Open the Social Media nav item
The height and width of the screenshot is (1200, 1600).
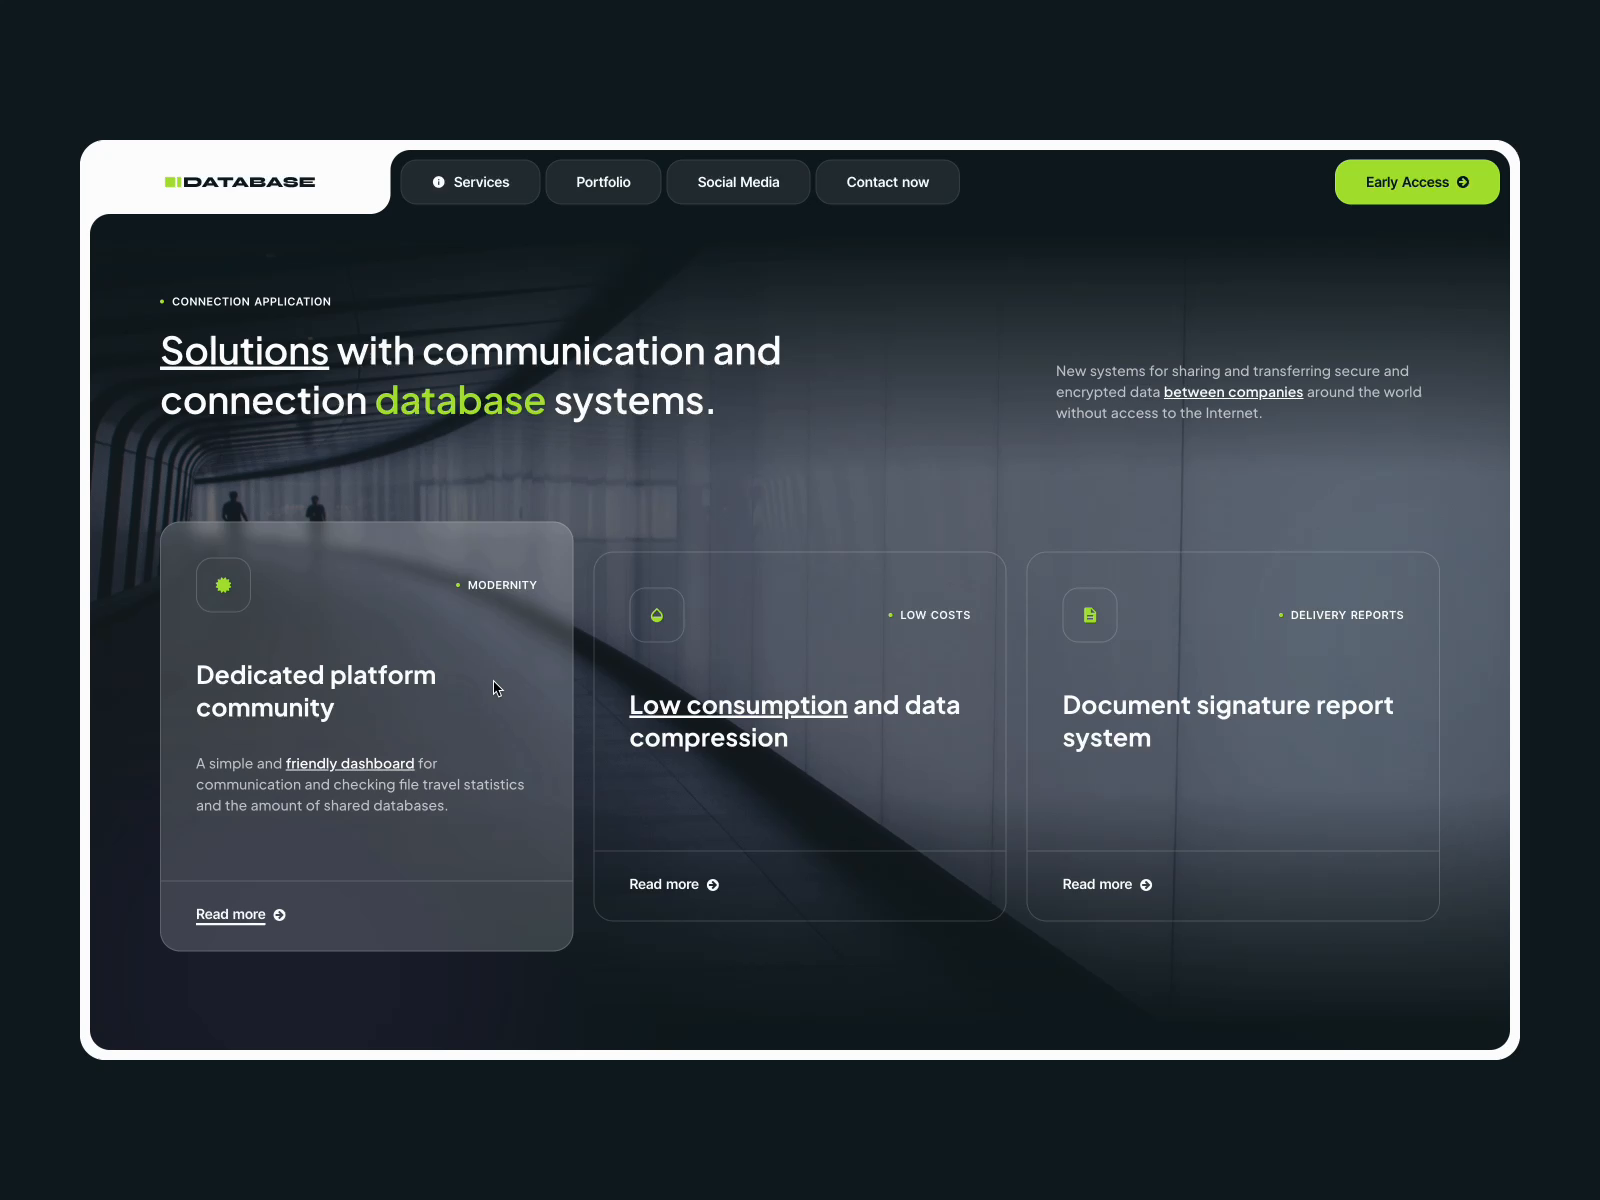click(738, 182)
